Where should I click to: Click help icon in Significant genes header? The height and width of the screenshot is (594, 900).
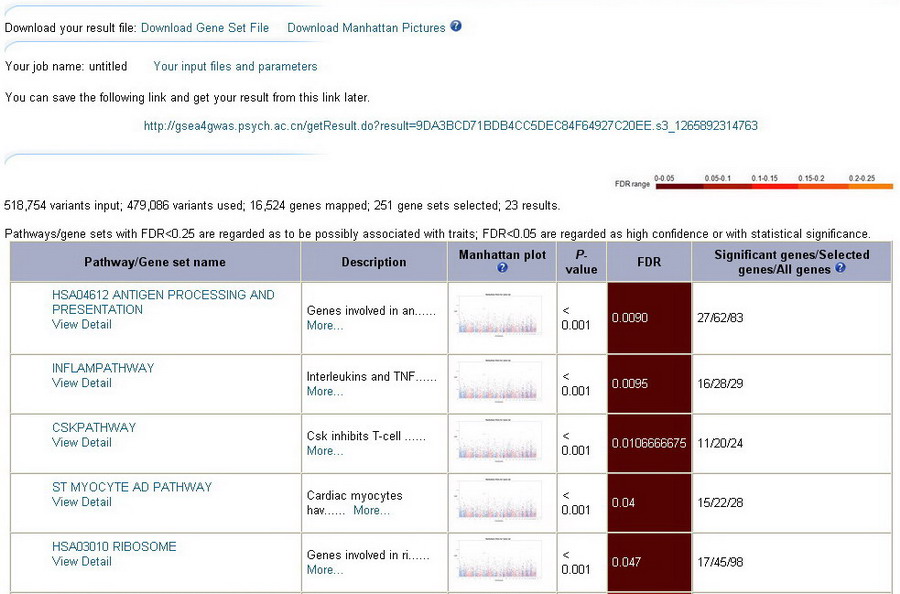point(840,268)
